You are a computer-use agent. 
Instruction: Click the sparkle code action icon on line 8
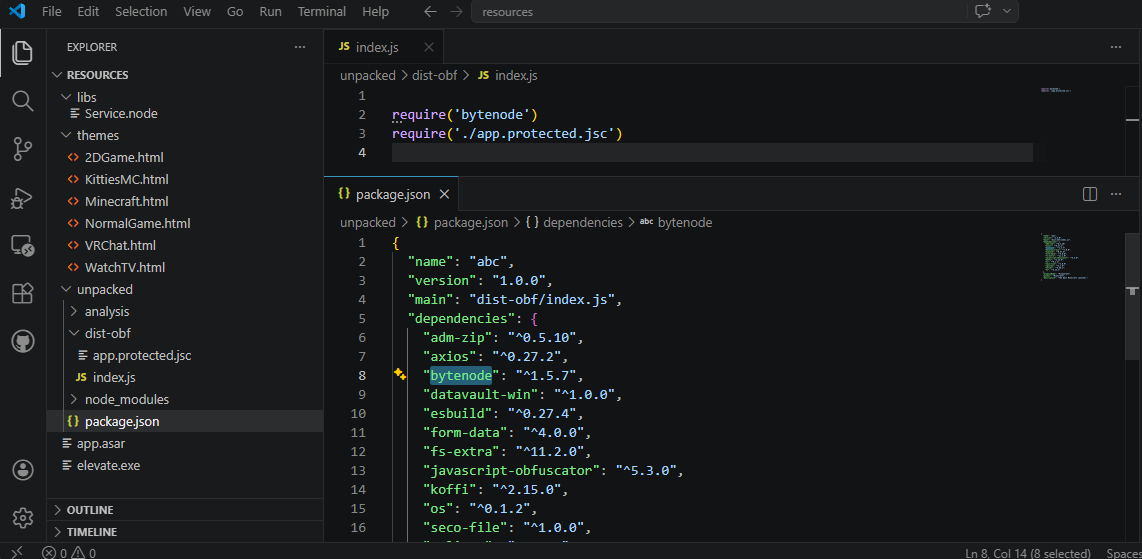[399, 374]
